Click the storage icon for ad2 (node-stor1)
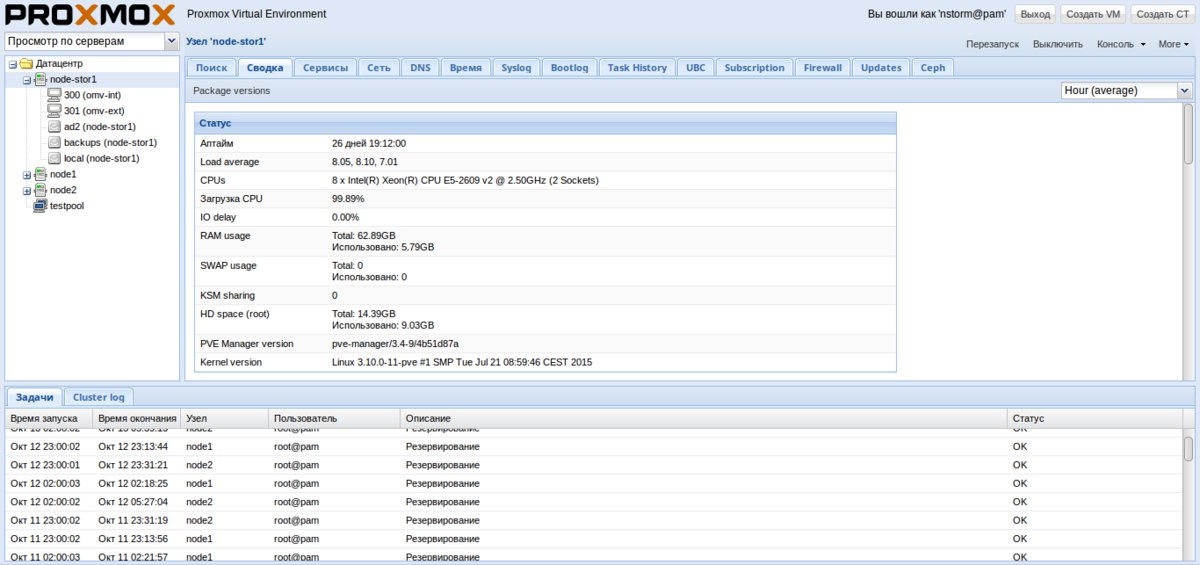Screen dimensions: 1200x565 click(x=54, y=127)
